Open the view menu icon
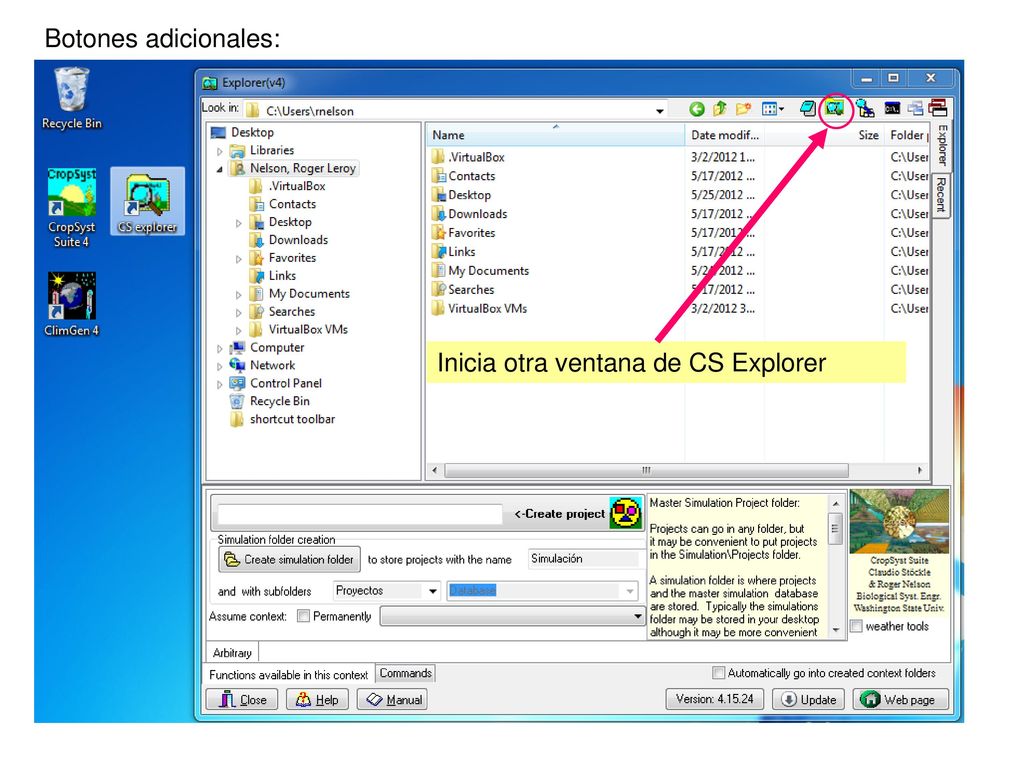 pos(769,109)
